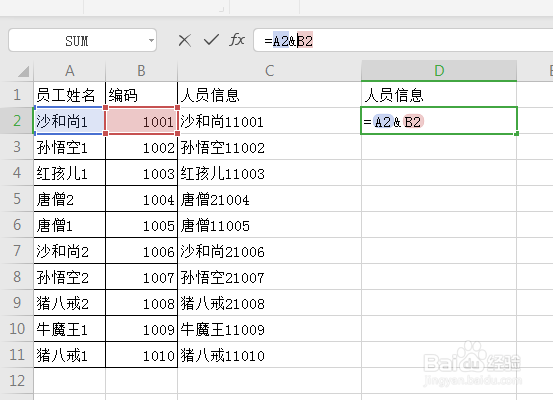
Task: Select row 5 header
Action: [x=17, y=199]
